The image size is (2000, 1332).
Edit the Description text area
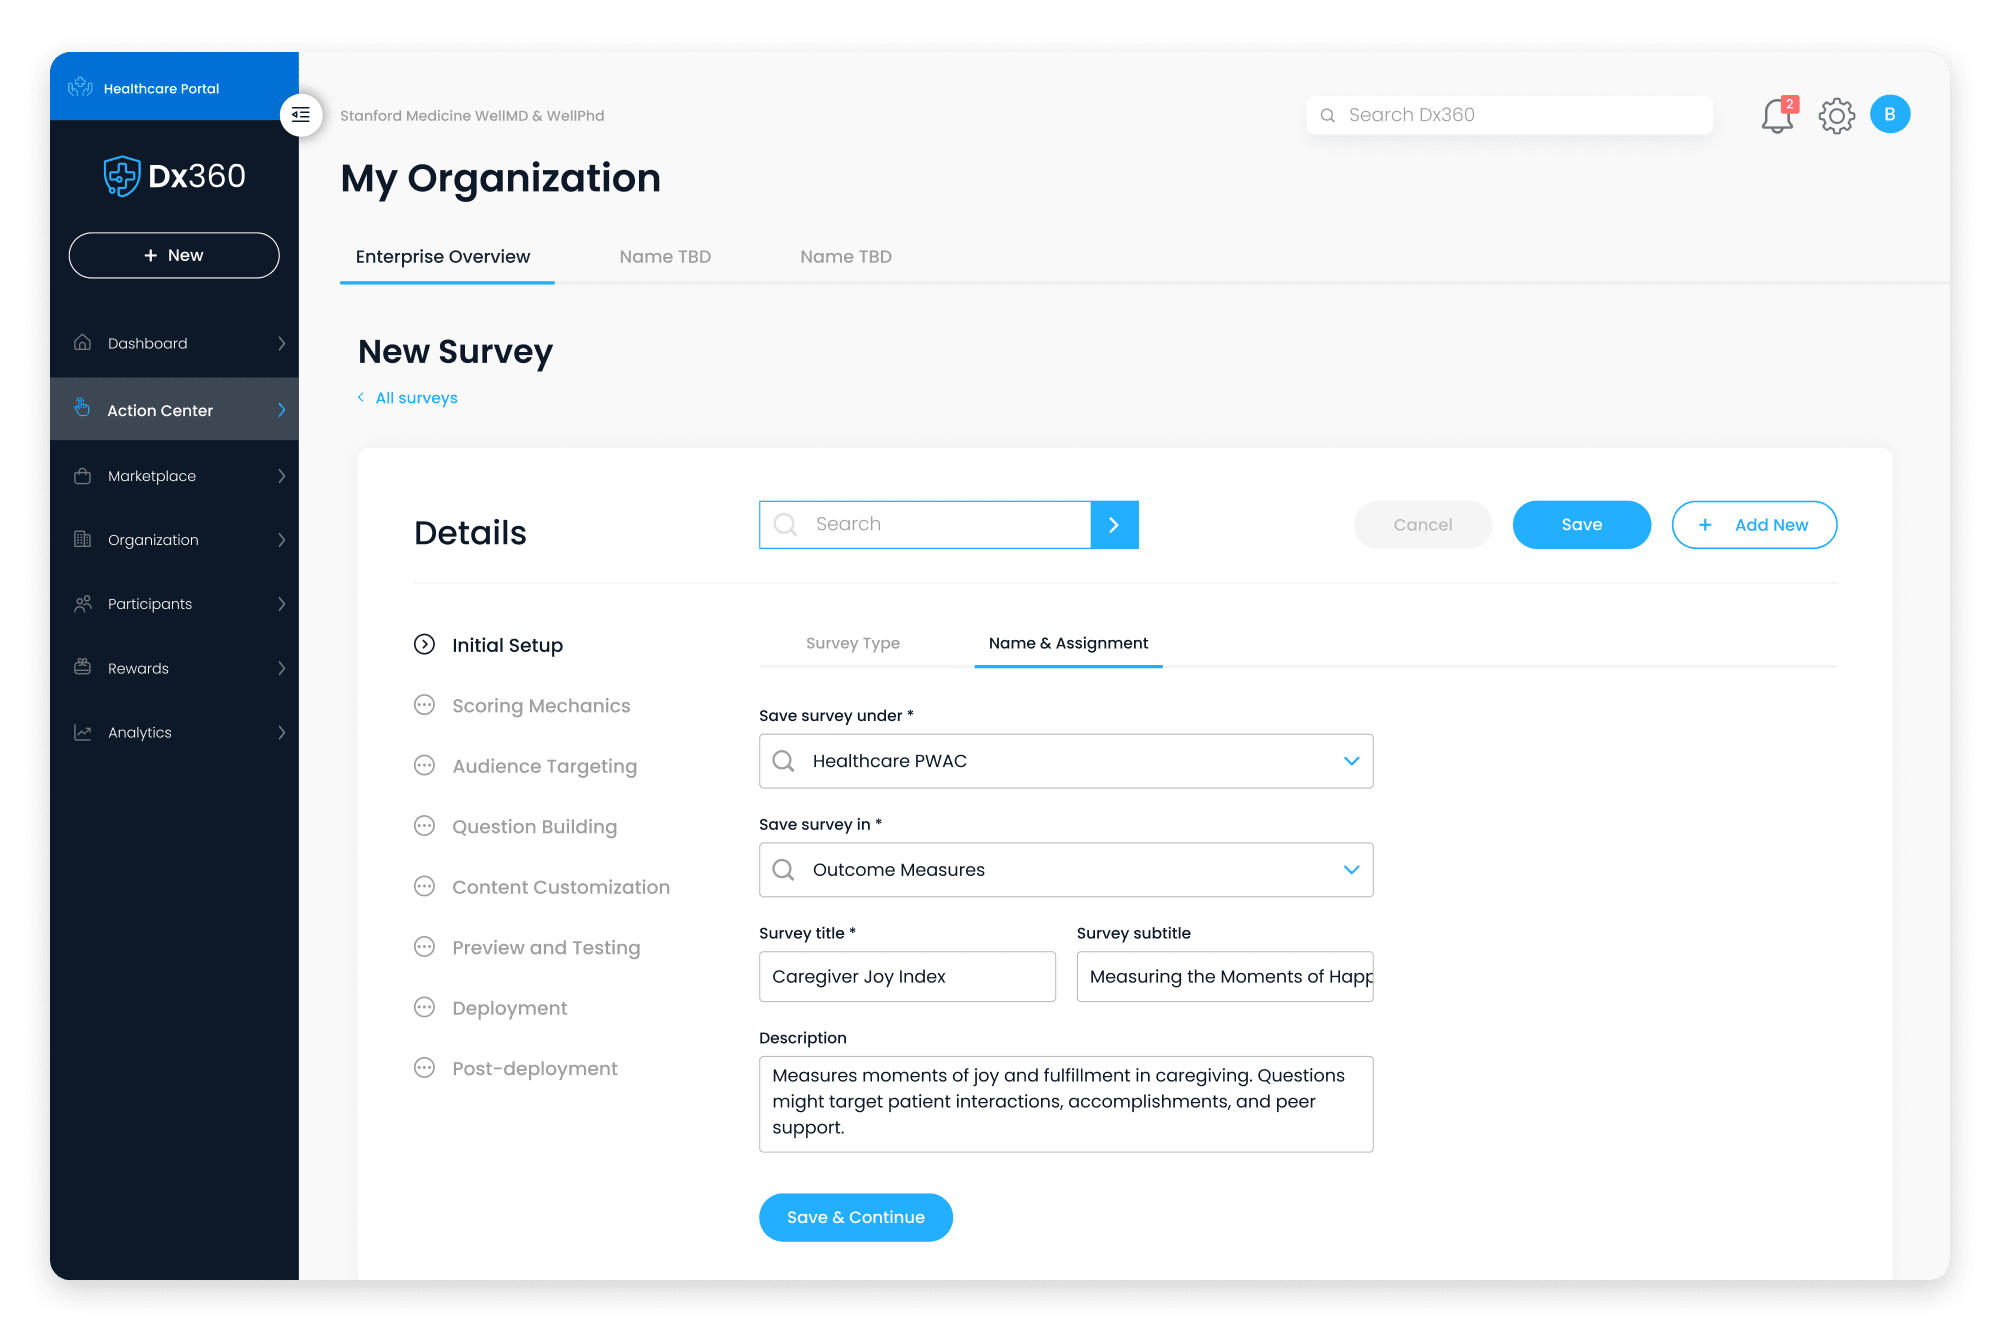[1066, 1104]
